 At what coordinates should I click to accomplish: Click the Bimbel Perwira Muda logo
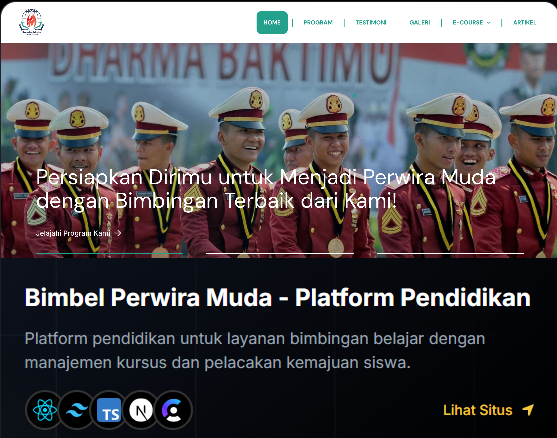[31, 22]
